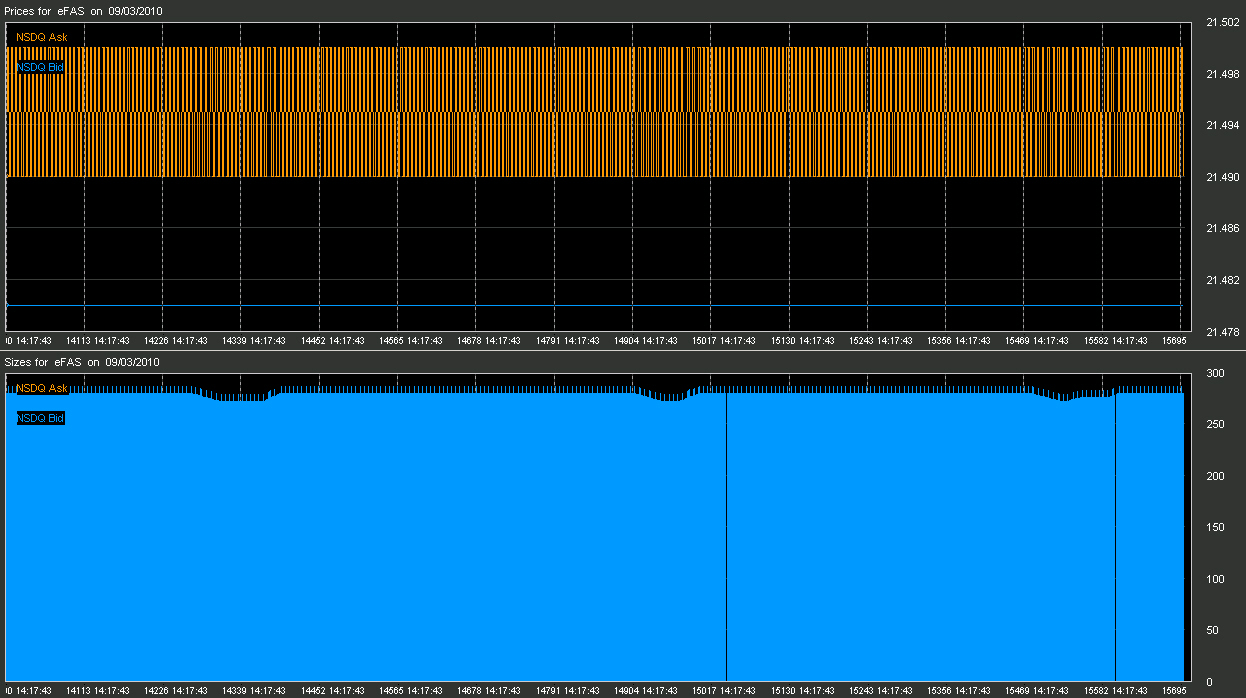
Task: Select NSDQ Ask legend in Sizes chart
Action: [x=42, y=388]
